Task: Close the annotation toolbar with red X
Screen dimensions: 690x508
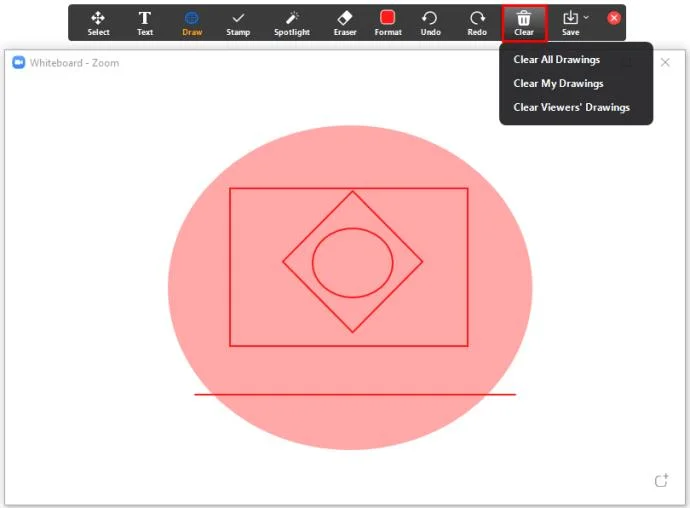Action: (614, 18)
